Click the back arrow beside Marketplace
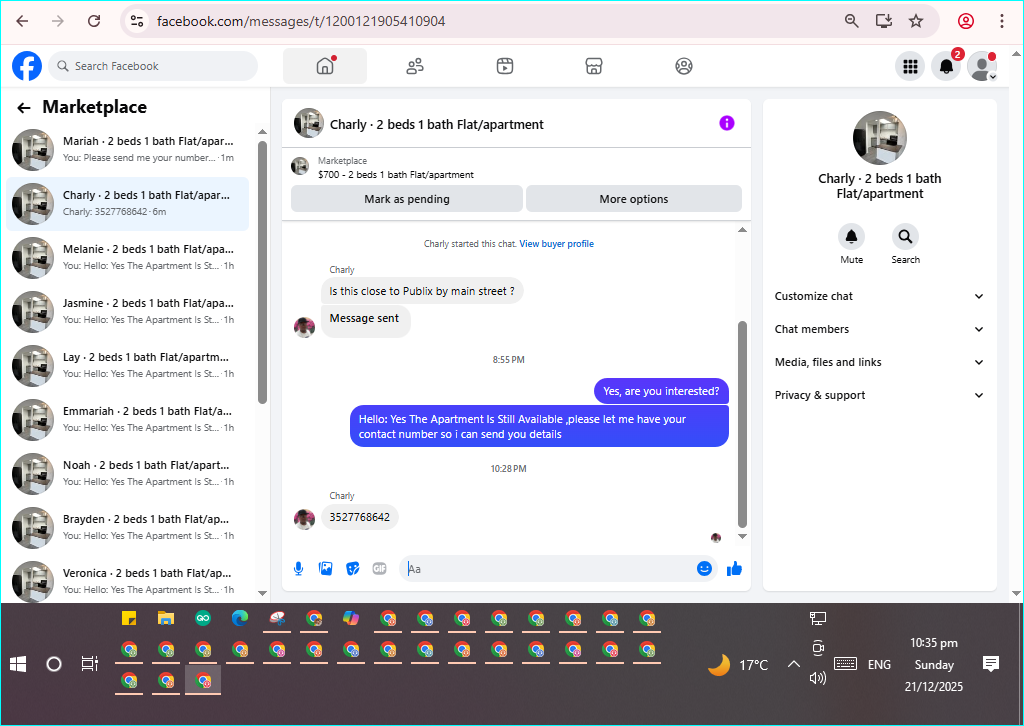This screenshot has width=1024, height=726. point(24,108)
